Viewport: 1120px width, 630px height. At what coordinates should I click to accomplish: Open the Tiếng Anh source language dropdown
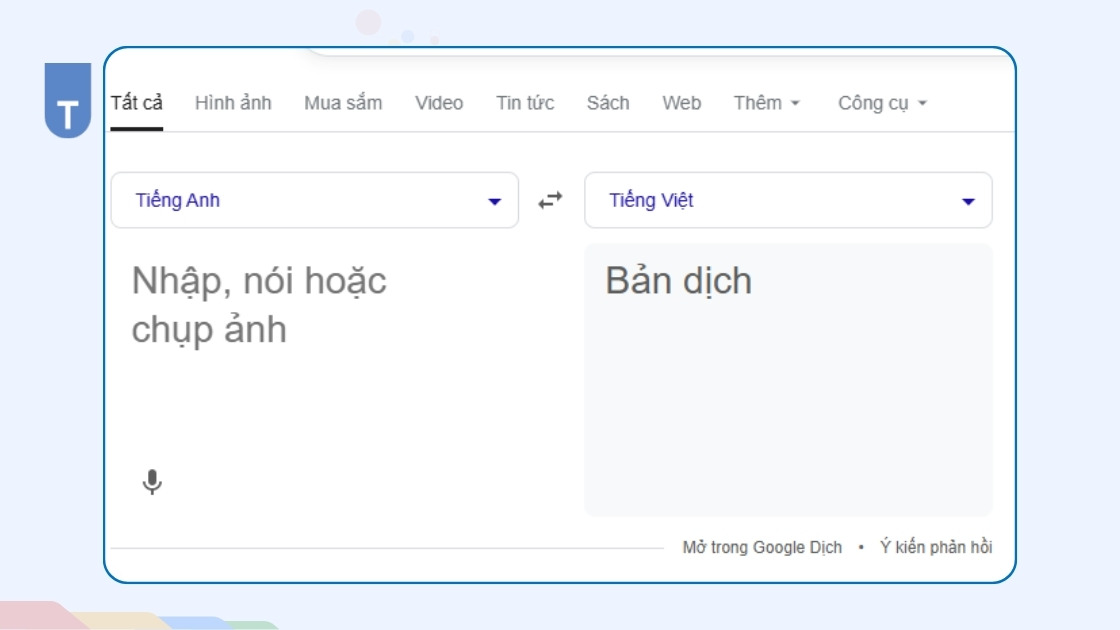tap(314, 200)
